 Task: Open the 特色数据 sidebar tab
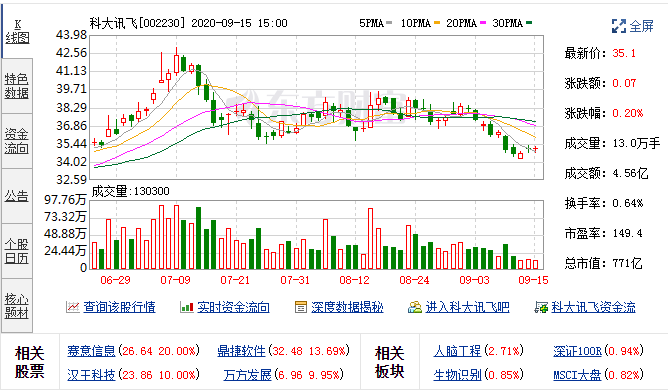tap(17, 86)
